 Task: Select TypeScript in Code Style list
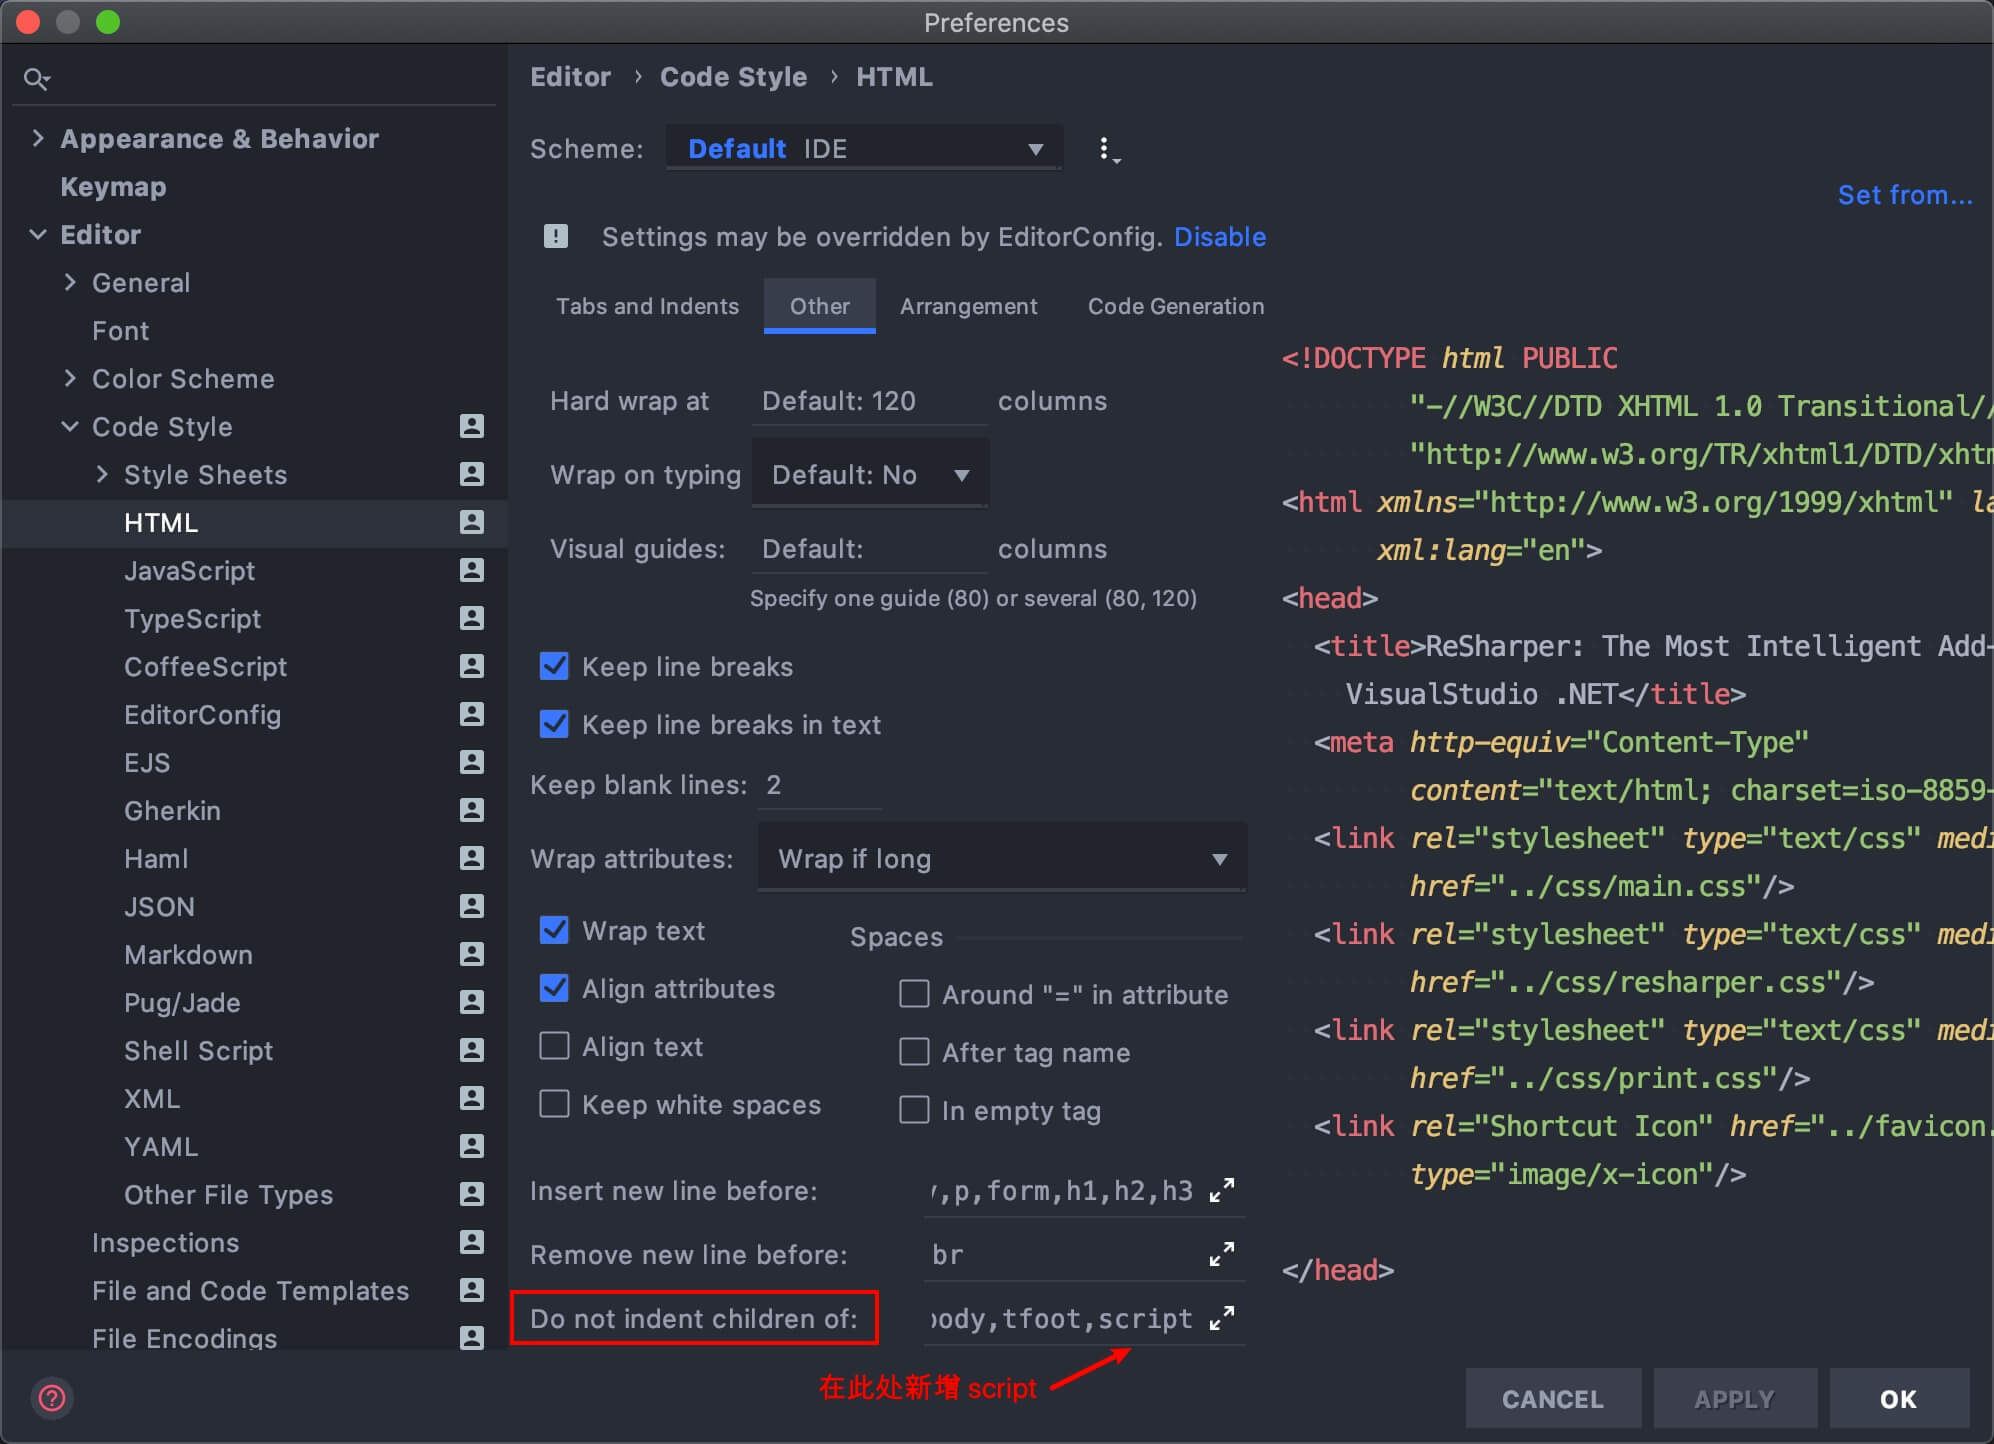click(x=192, y=619)
